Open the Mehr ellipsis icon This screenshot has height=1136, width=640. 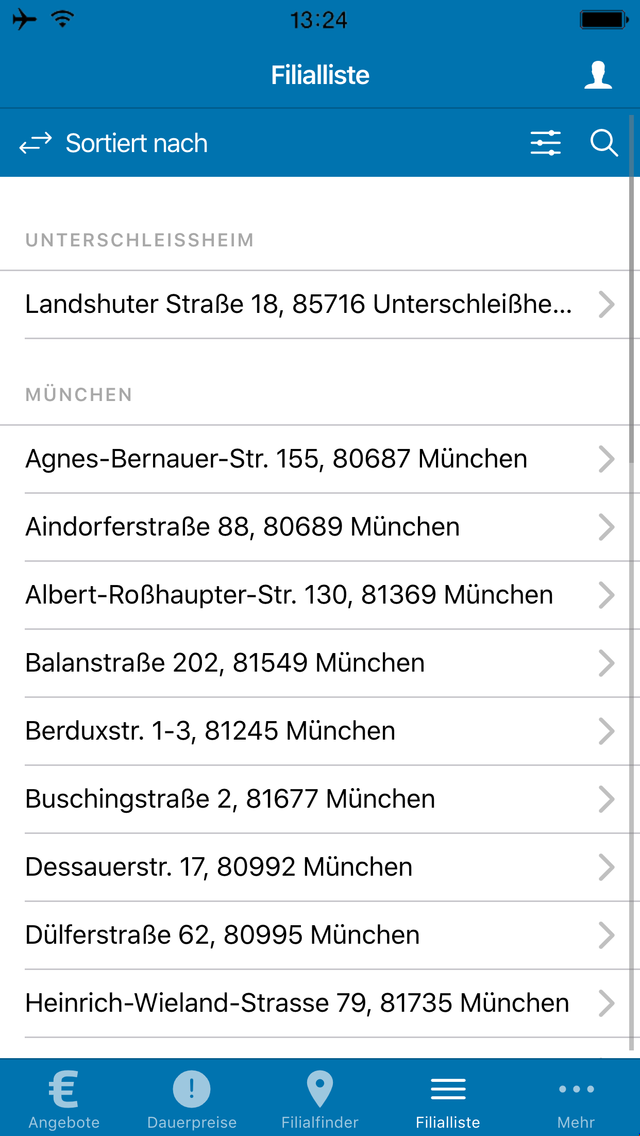point(575,1089)
